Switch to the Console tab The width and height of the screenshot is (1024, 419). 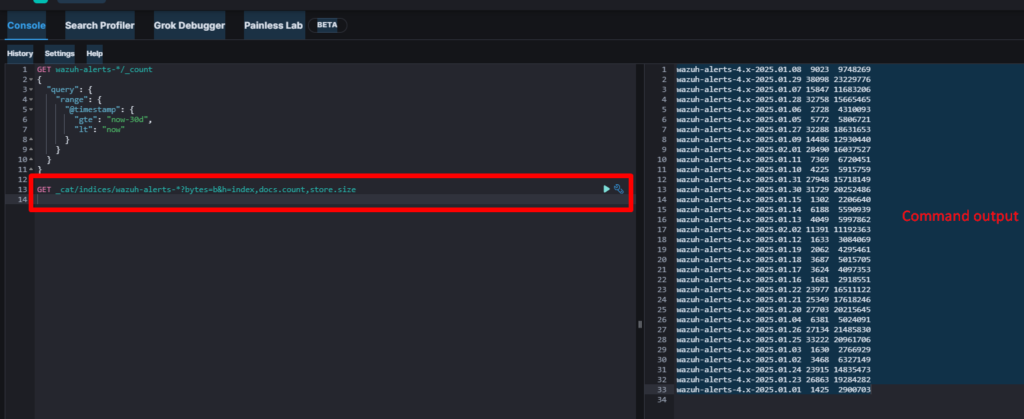[x=27, y=25]
